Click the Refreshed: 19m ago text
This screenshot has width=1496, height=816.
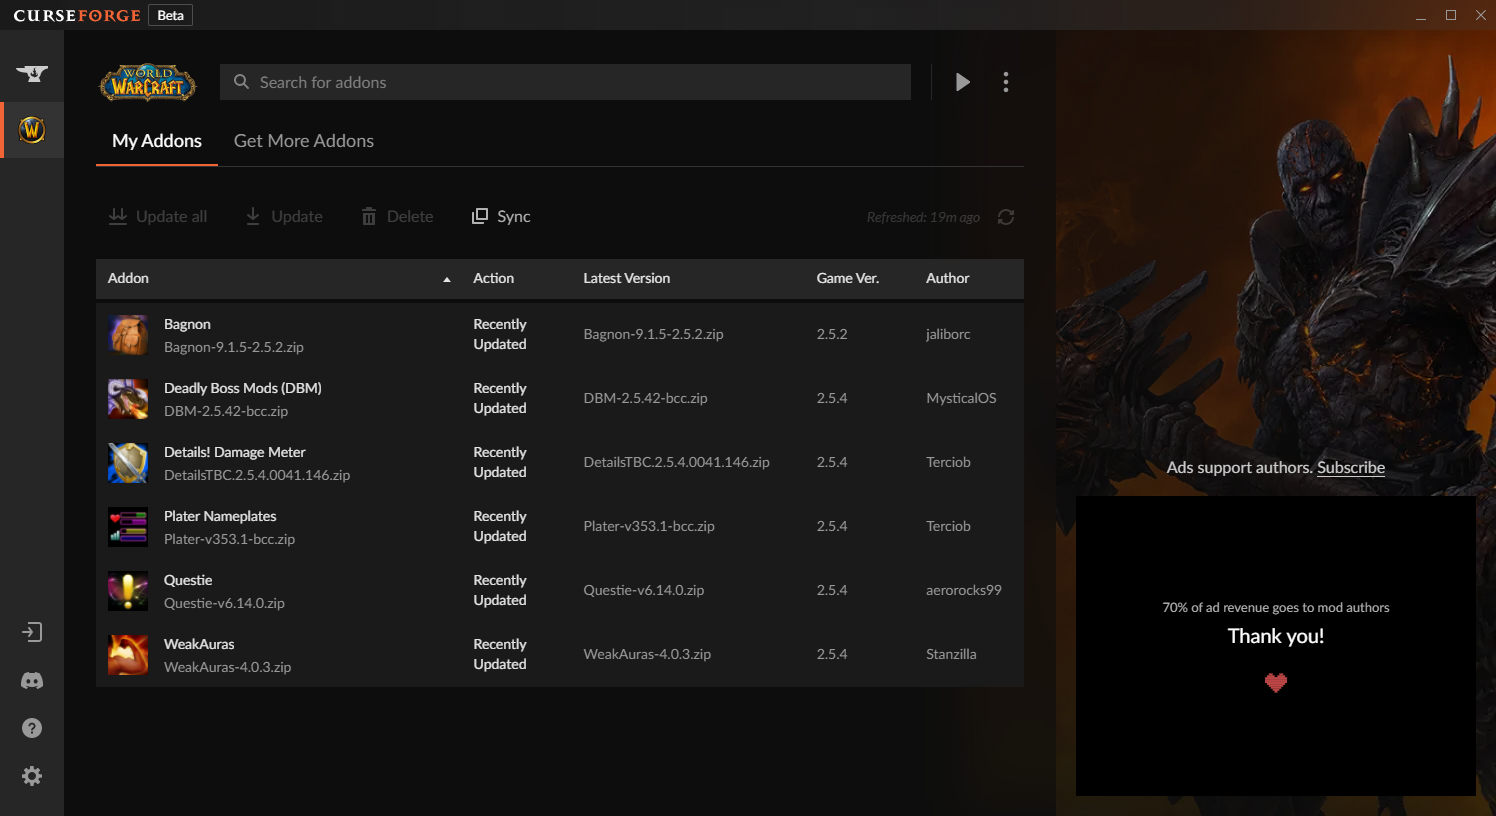click(x=923, y=217)
